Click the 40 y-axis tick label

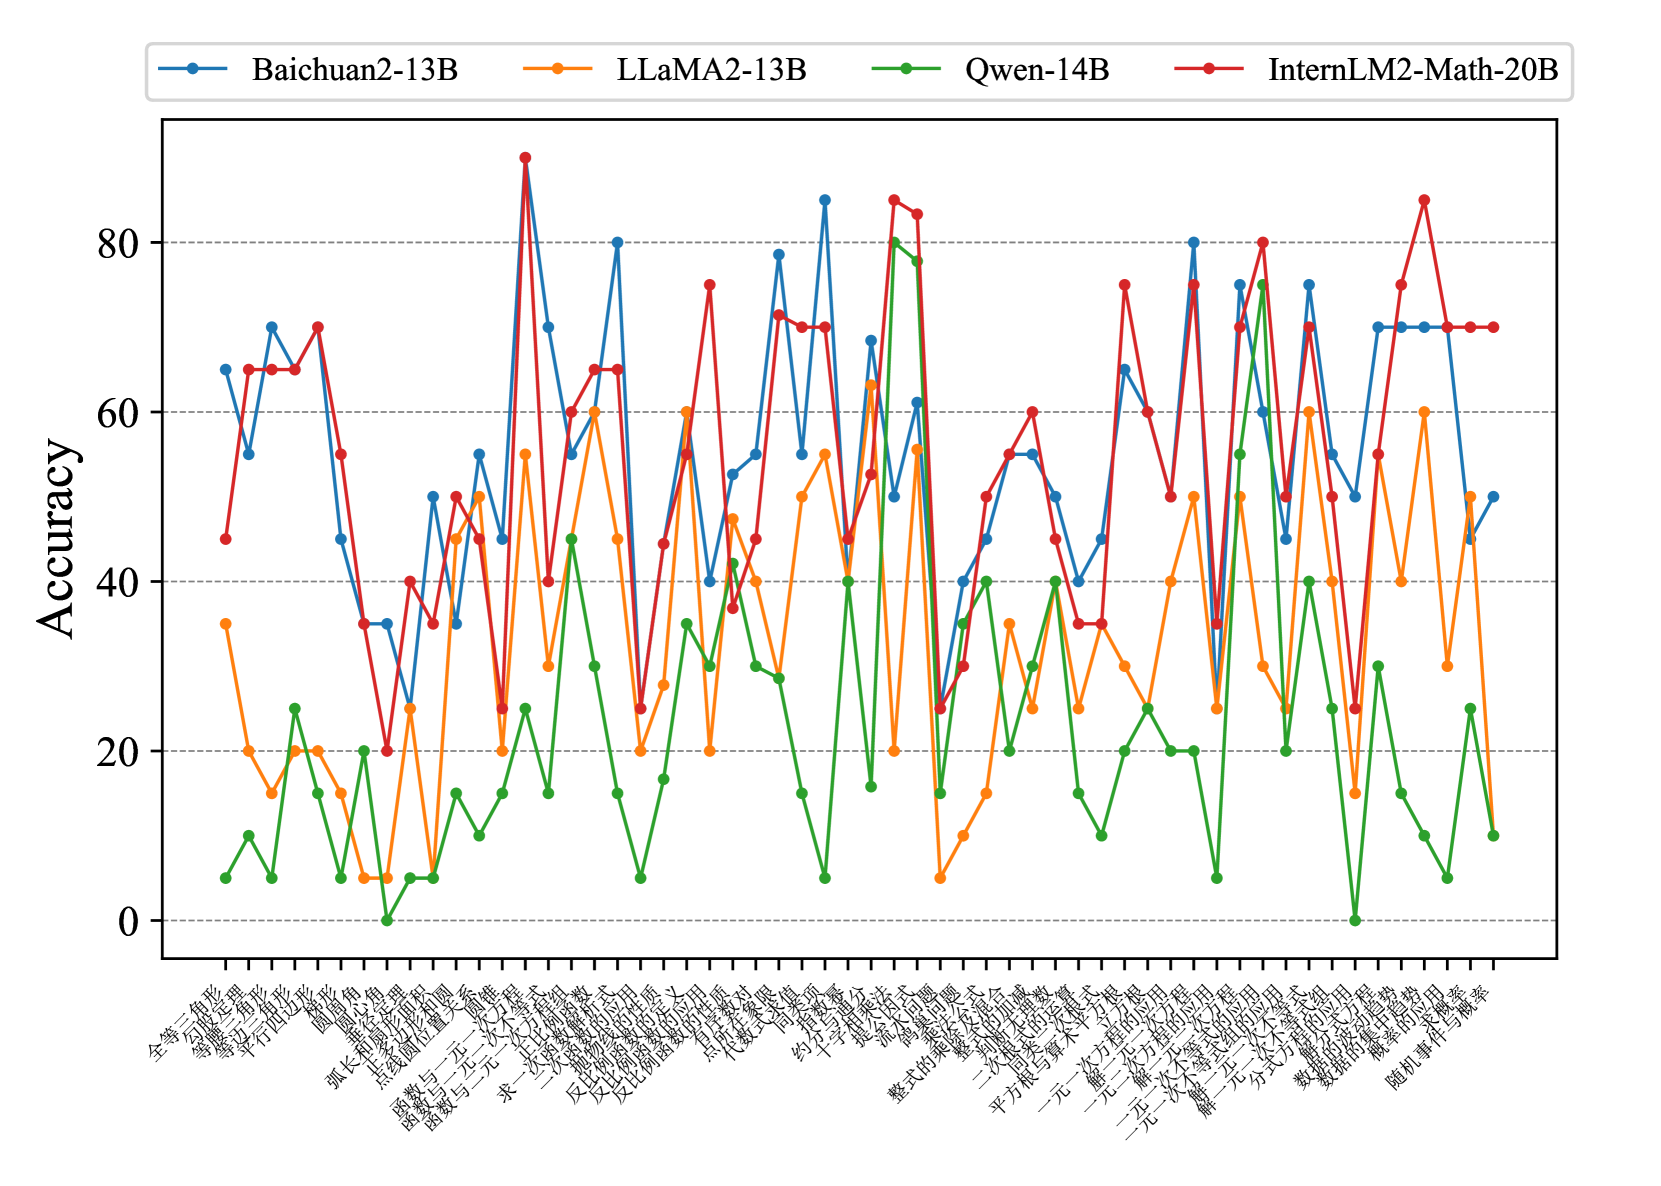click(x=118, y=582)
